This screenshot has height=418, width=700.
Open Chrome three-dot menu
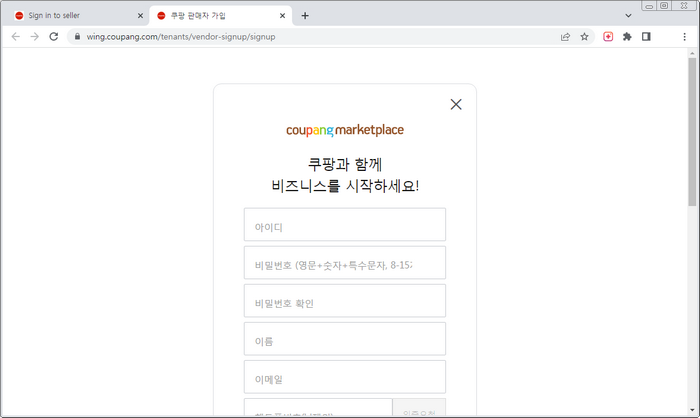[684, 37]
